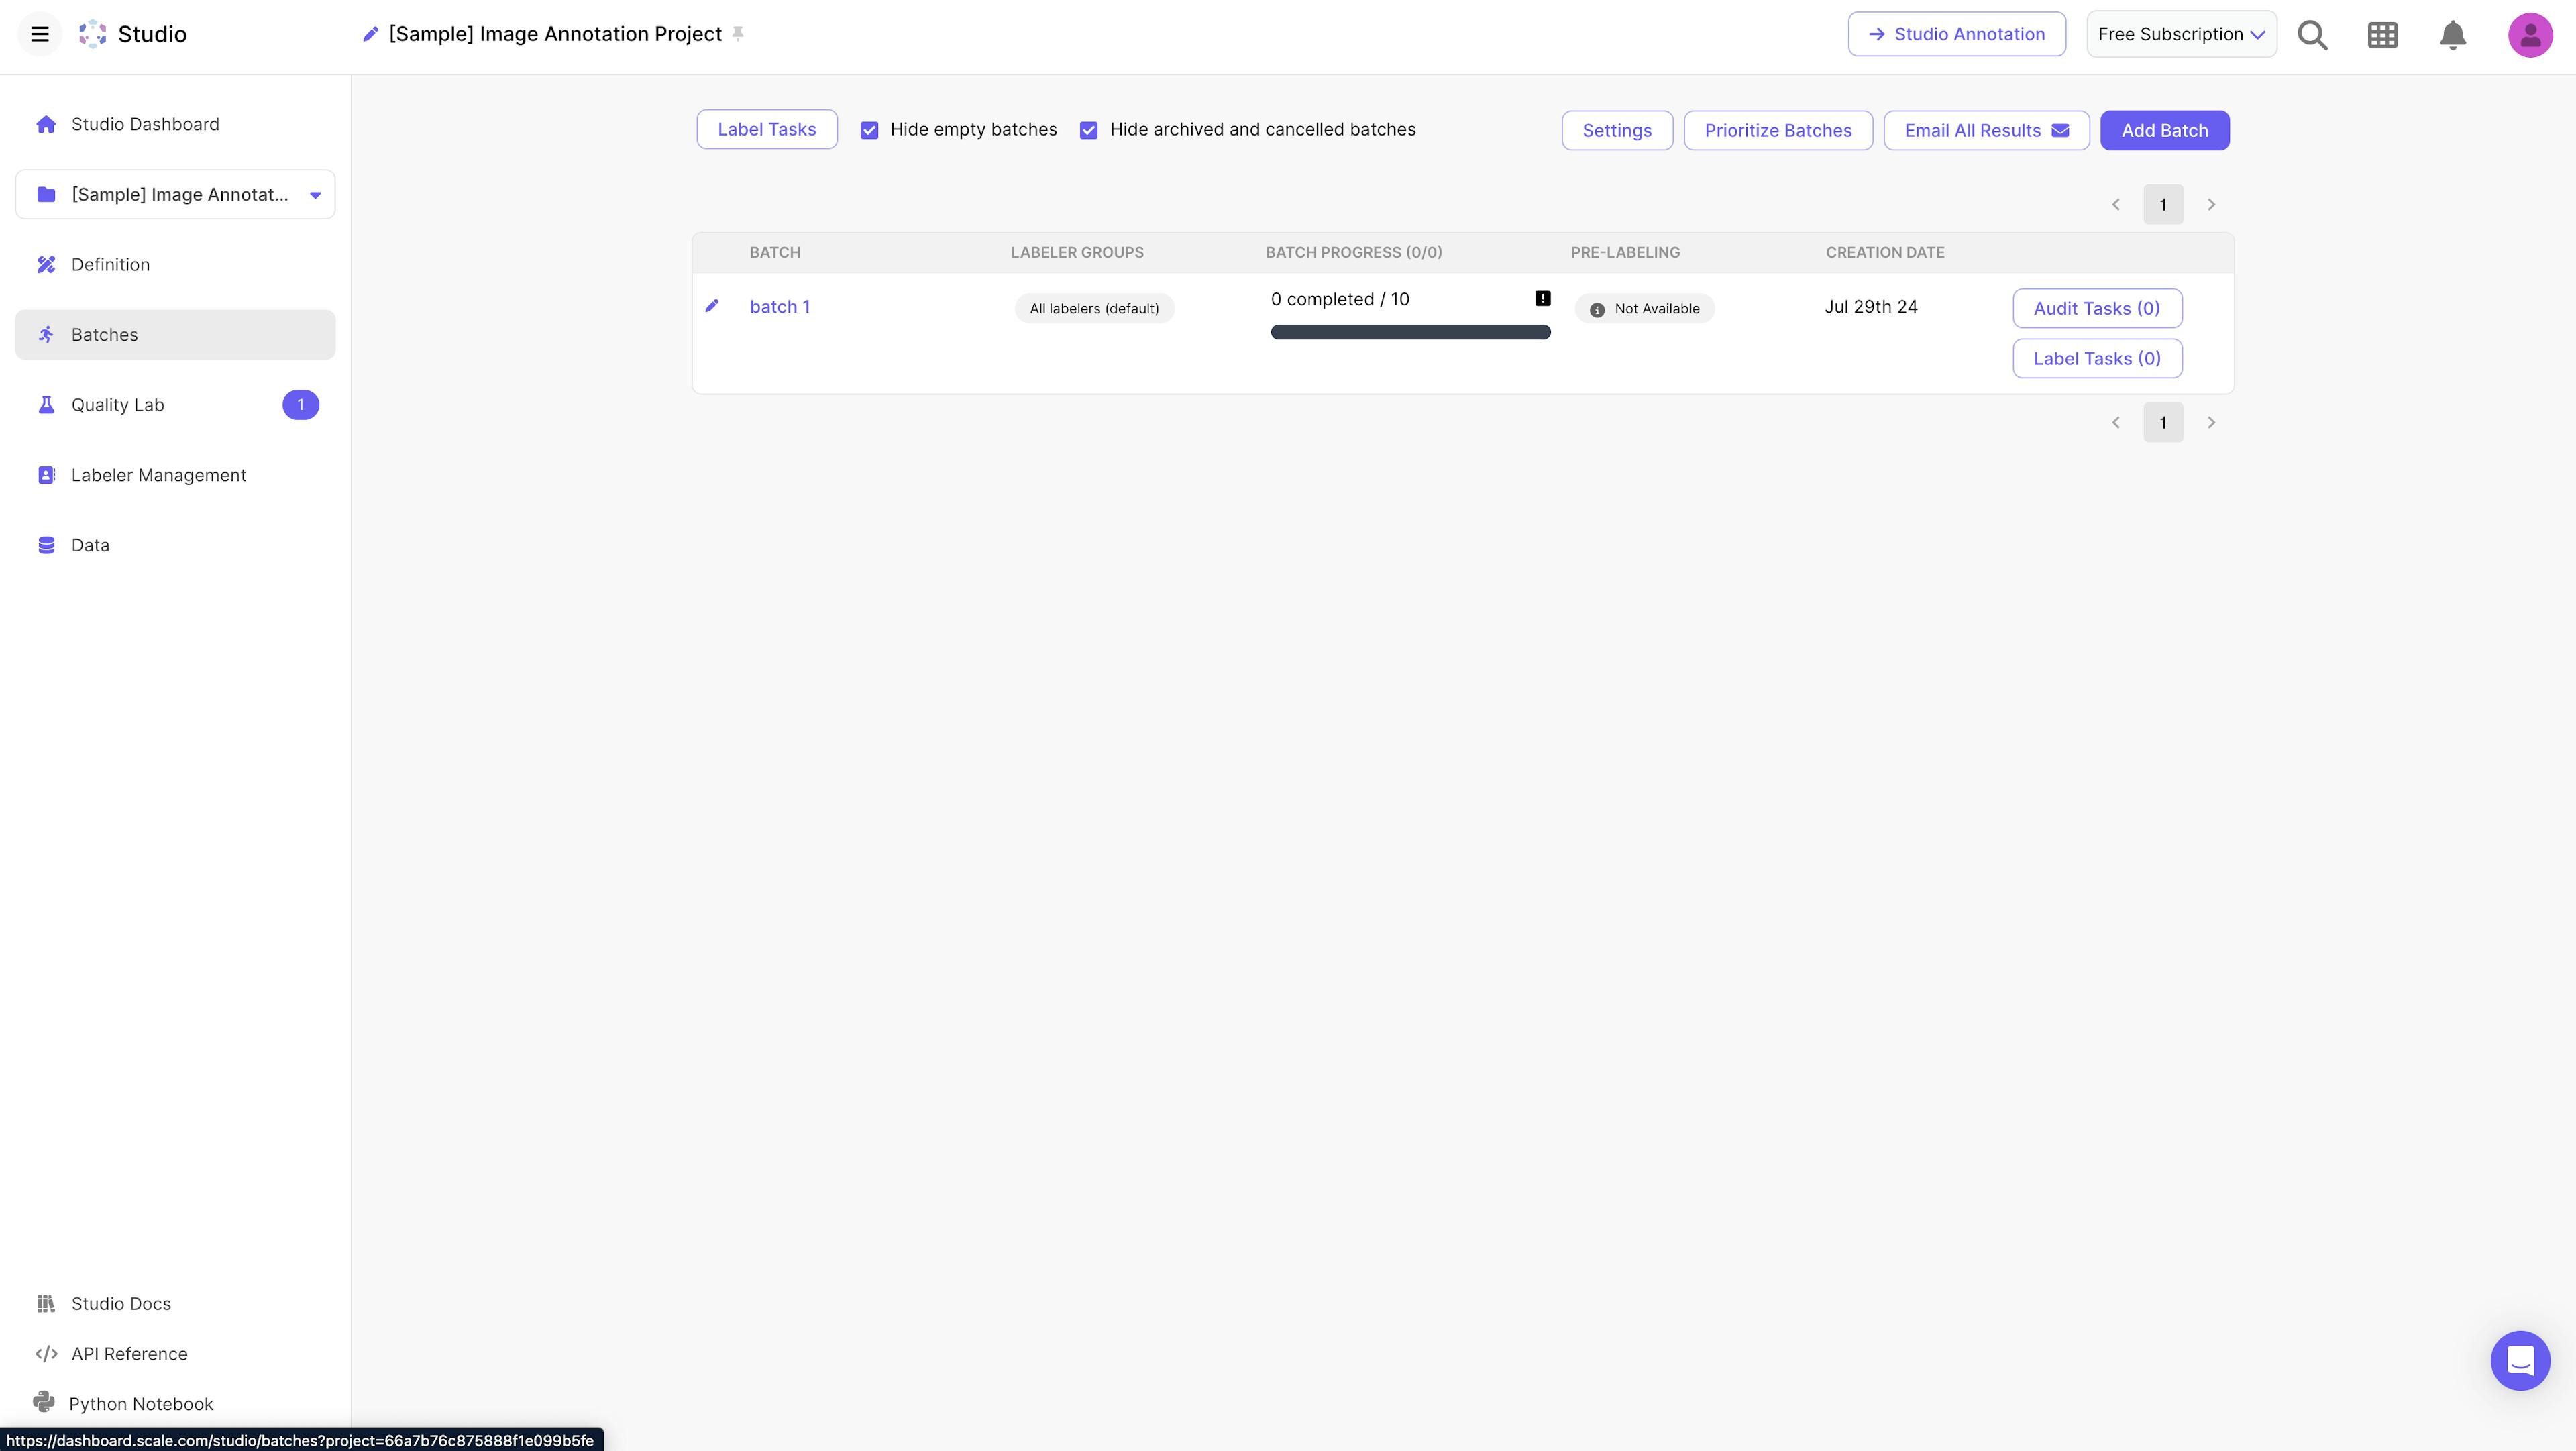Screen dimensions: 2576x1451
Task: Click the Add Batch button
Action: 2164,130
